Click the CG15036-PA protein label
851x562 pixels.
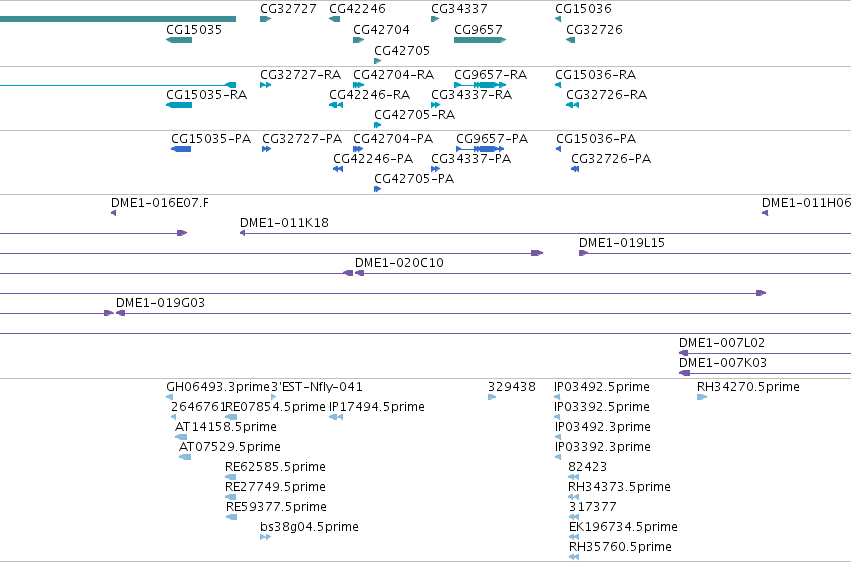click(596, 139)
